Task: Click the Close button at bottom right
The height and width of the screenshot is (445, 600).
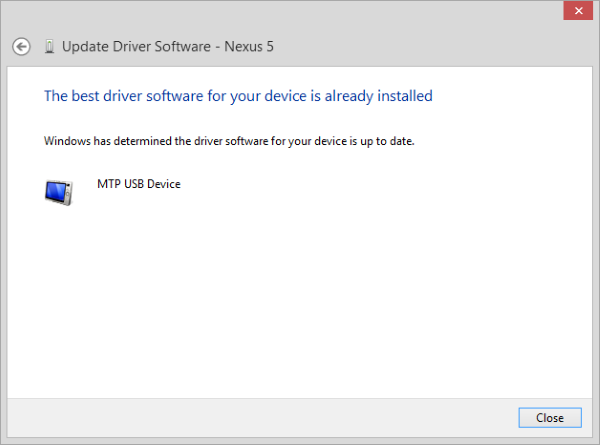Action: pyautogui.click(x=550, y=417)
